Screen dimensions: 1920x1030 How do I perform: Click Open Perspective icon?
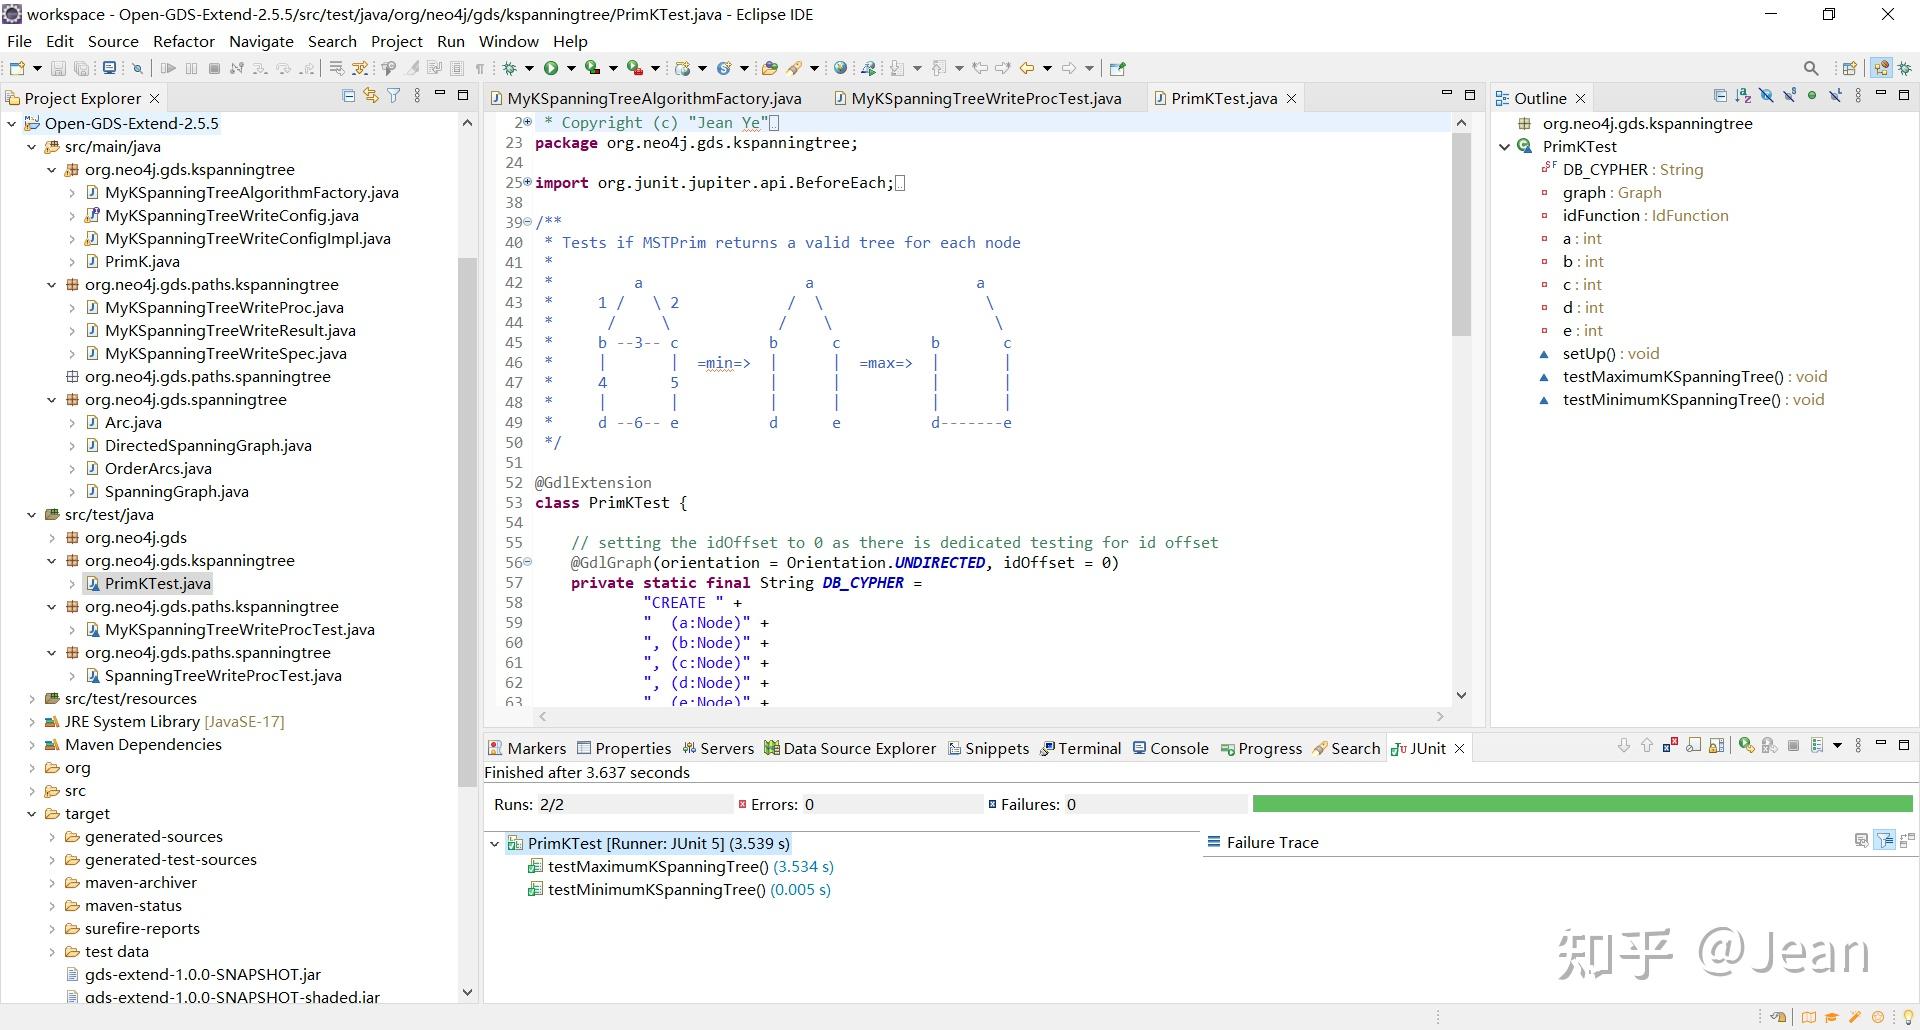[1849, 68]
